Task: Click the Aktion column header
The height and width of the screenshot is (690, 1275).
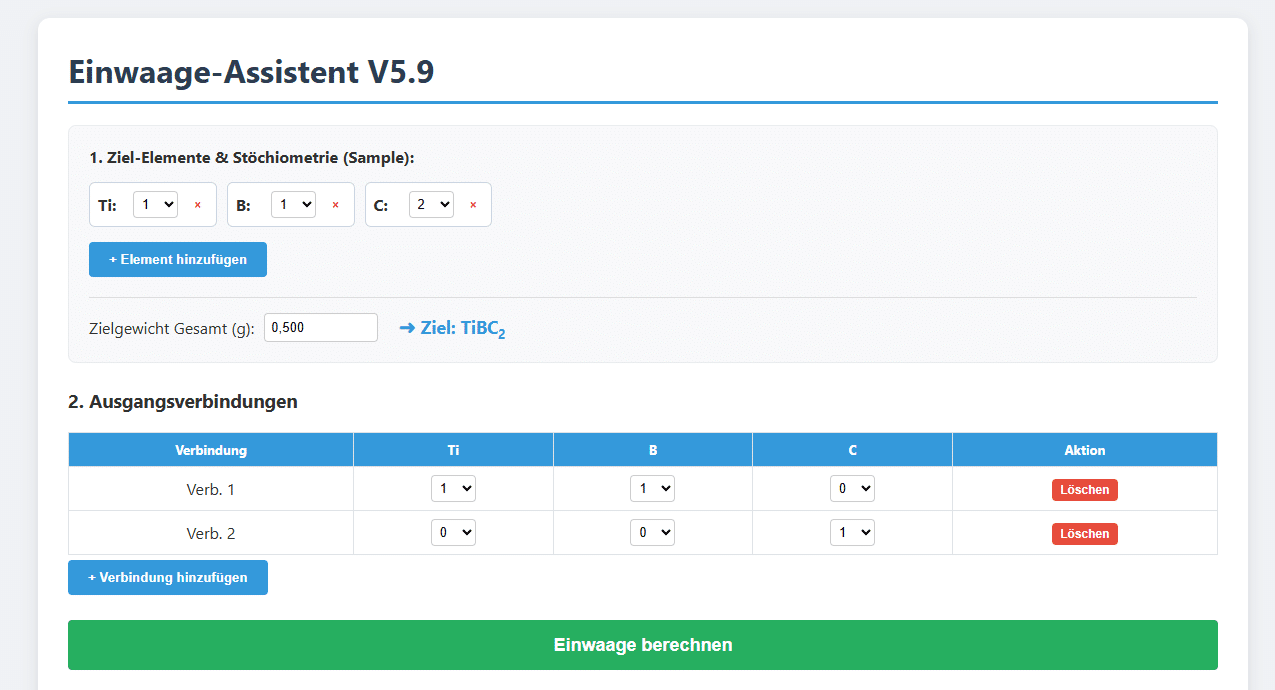Action: coord(1084,449)
